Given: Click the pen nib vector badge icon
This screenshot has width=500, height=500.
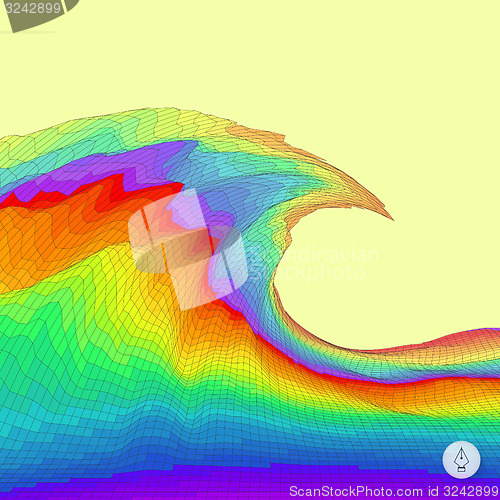Looking at the screenshot, I should 461,460.
